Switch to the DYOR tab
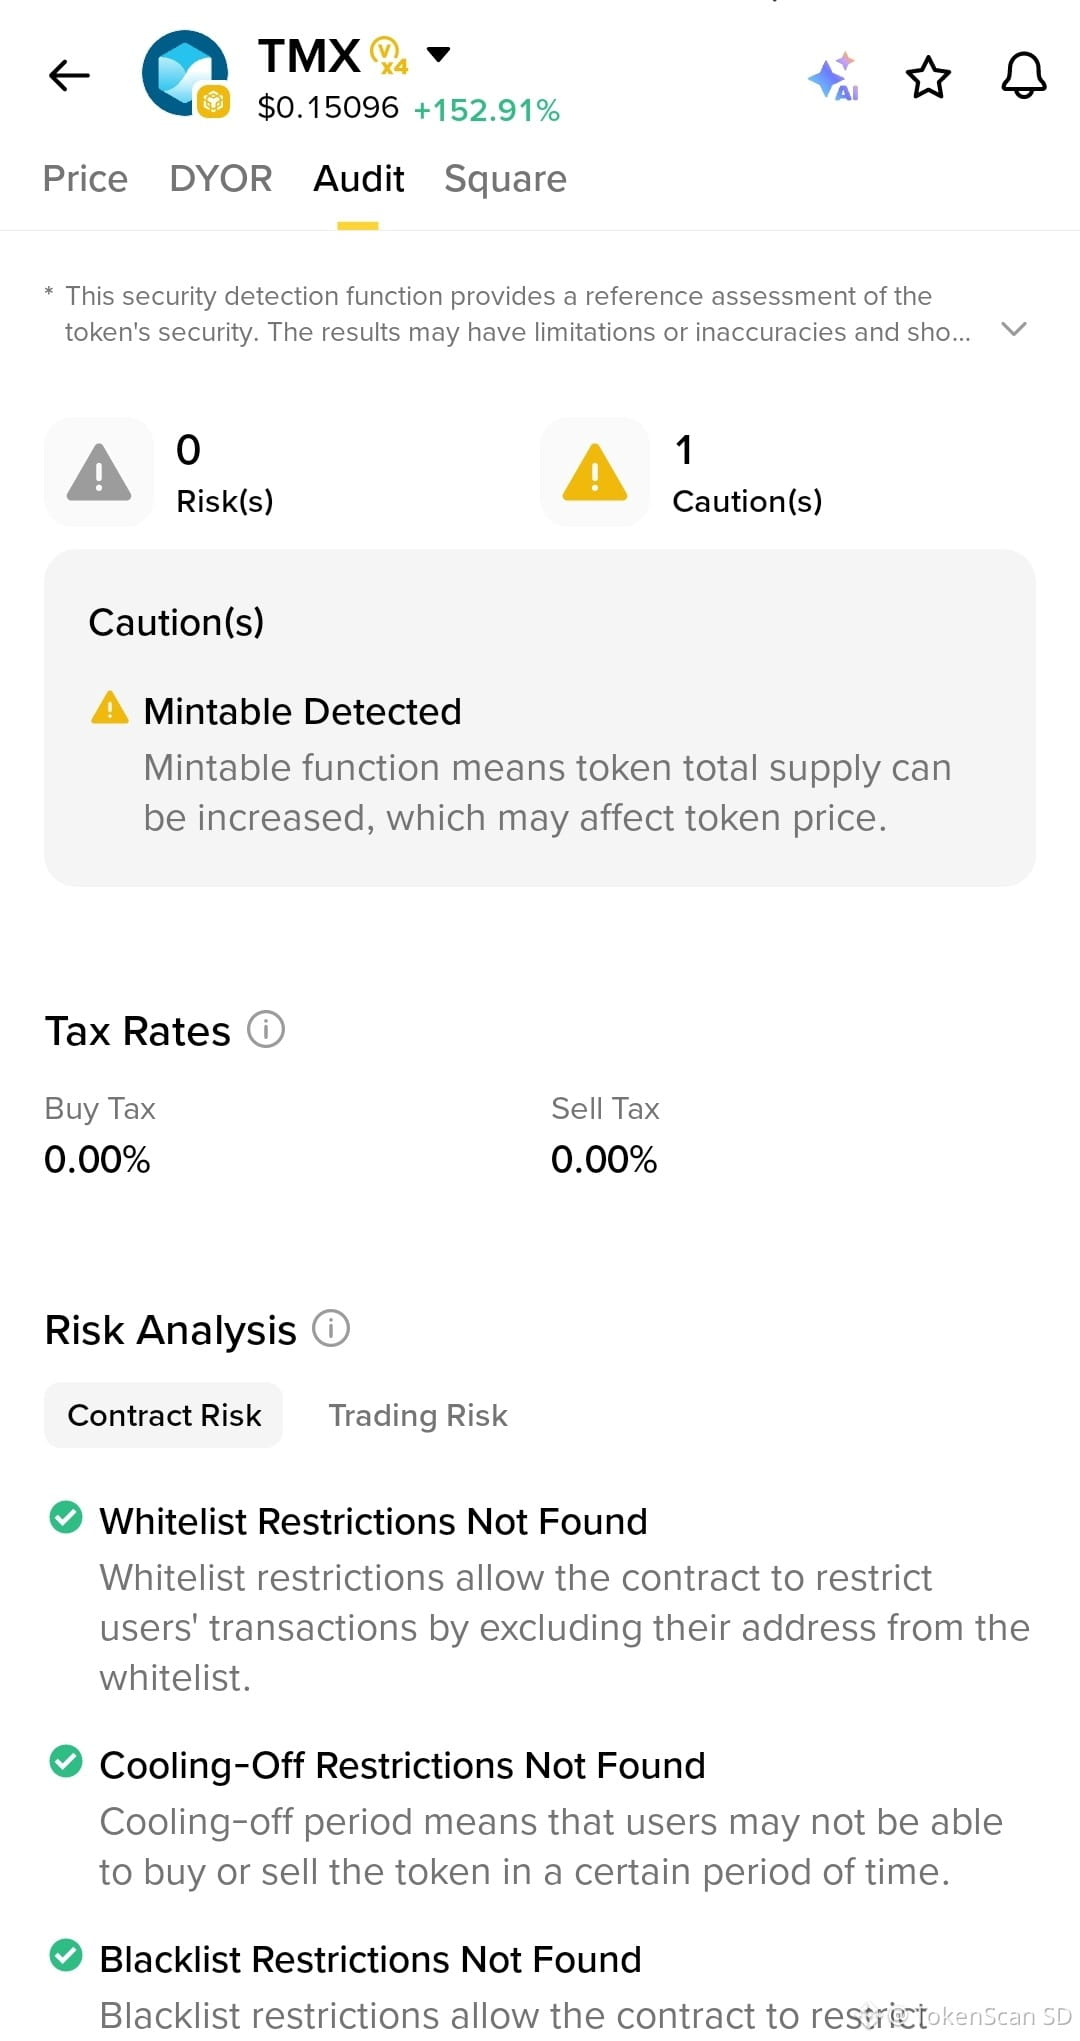 (x=221, y=179)
